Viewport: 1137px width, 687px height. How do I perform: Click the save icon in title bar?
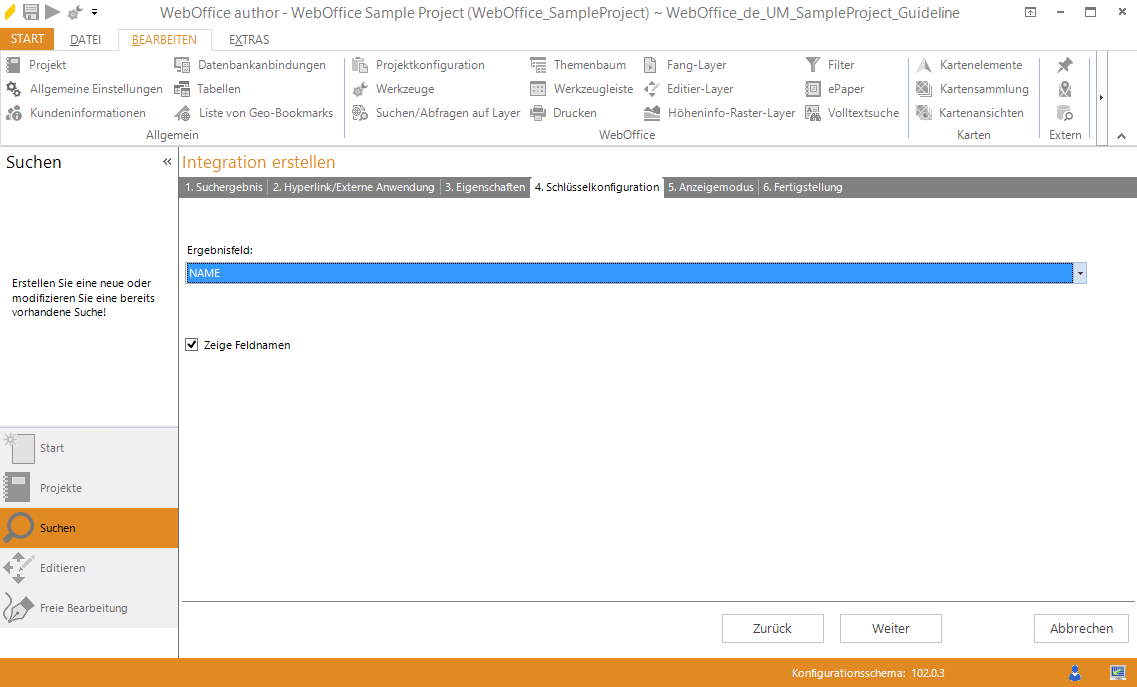[31, 12]
